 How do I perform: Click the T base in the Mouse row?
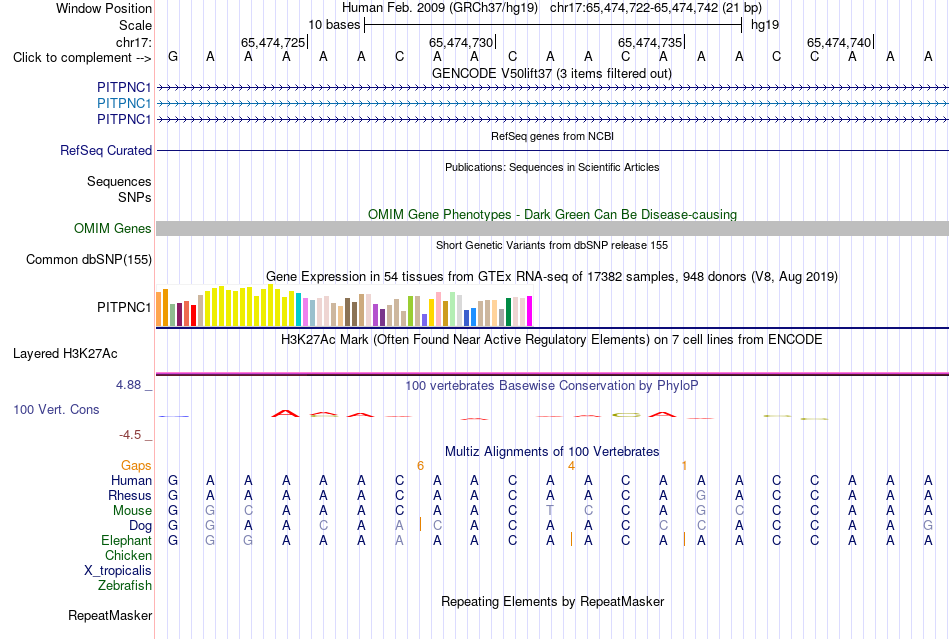550,511
